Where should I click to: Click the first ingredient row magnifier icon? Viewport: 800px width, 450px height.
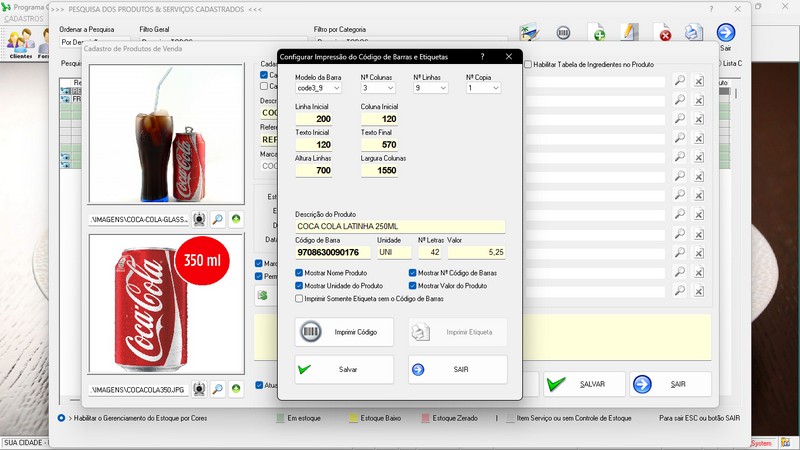click(x=679, y=81)
